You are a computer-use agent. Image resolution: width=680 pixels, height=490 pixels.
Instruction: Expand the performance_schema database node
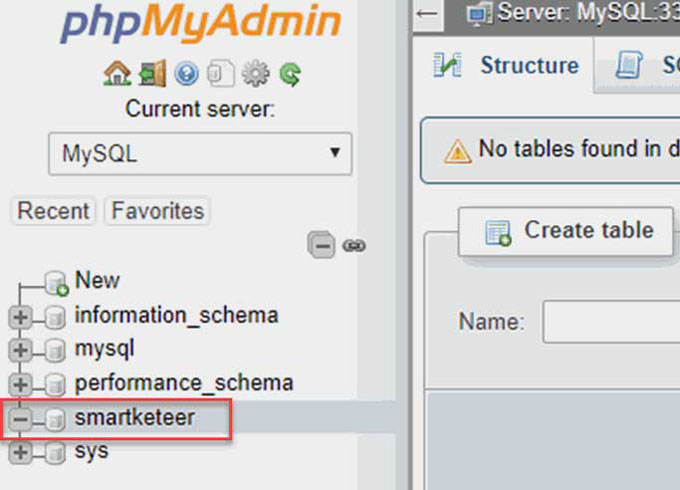point(20,385)
